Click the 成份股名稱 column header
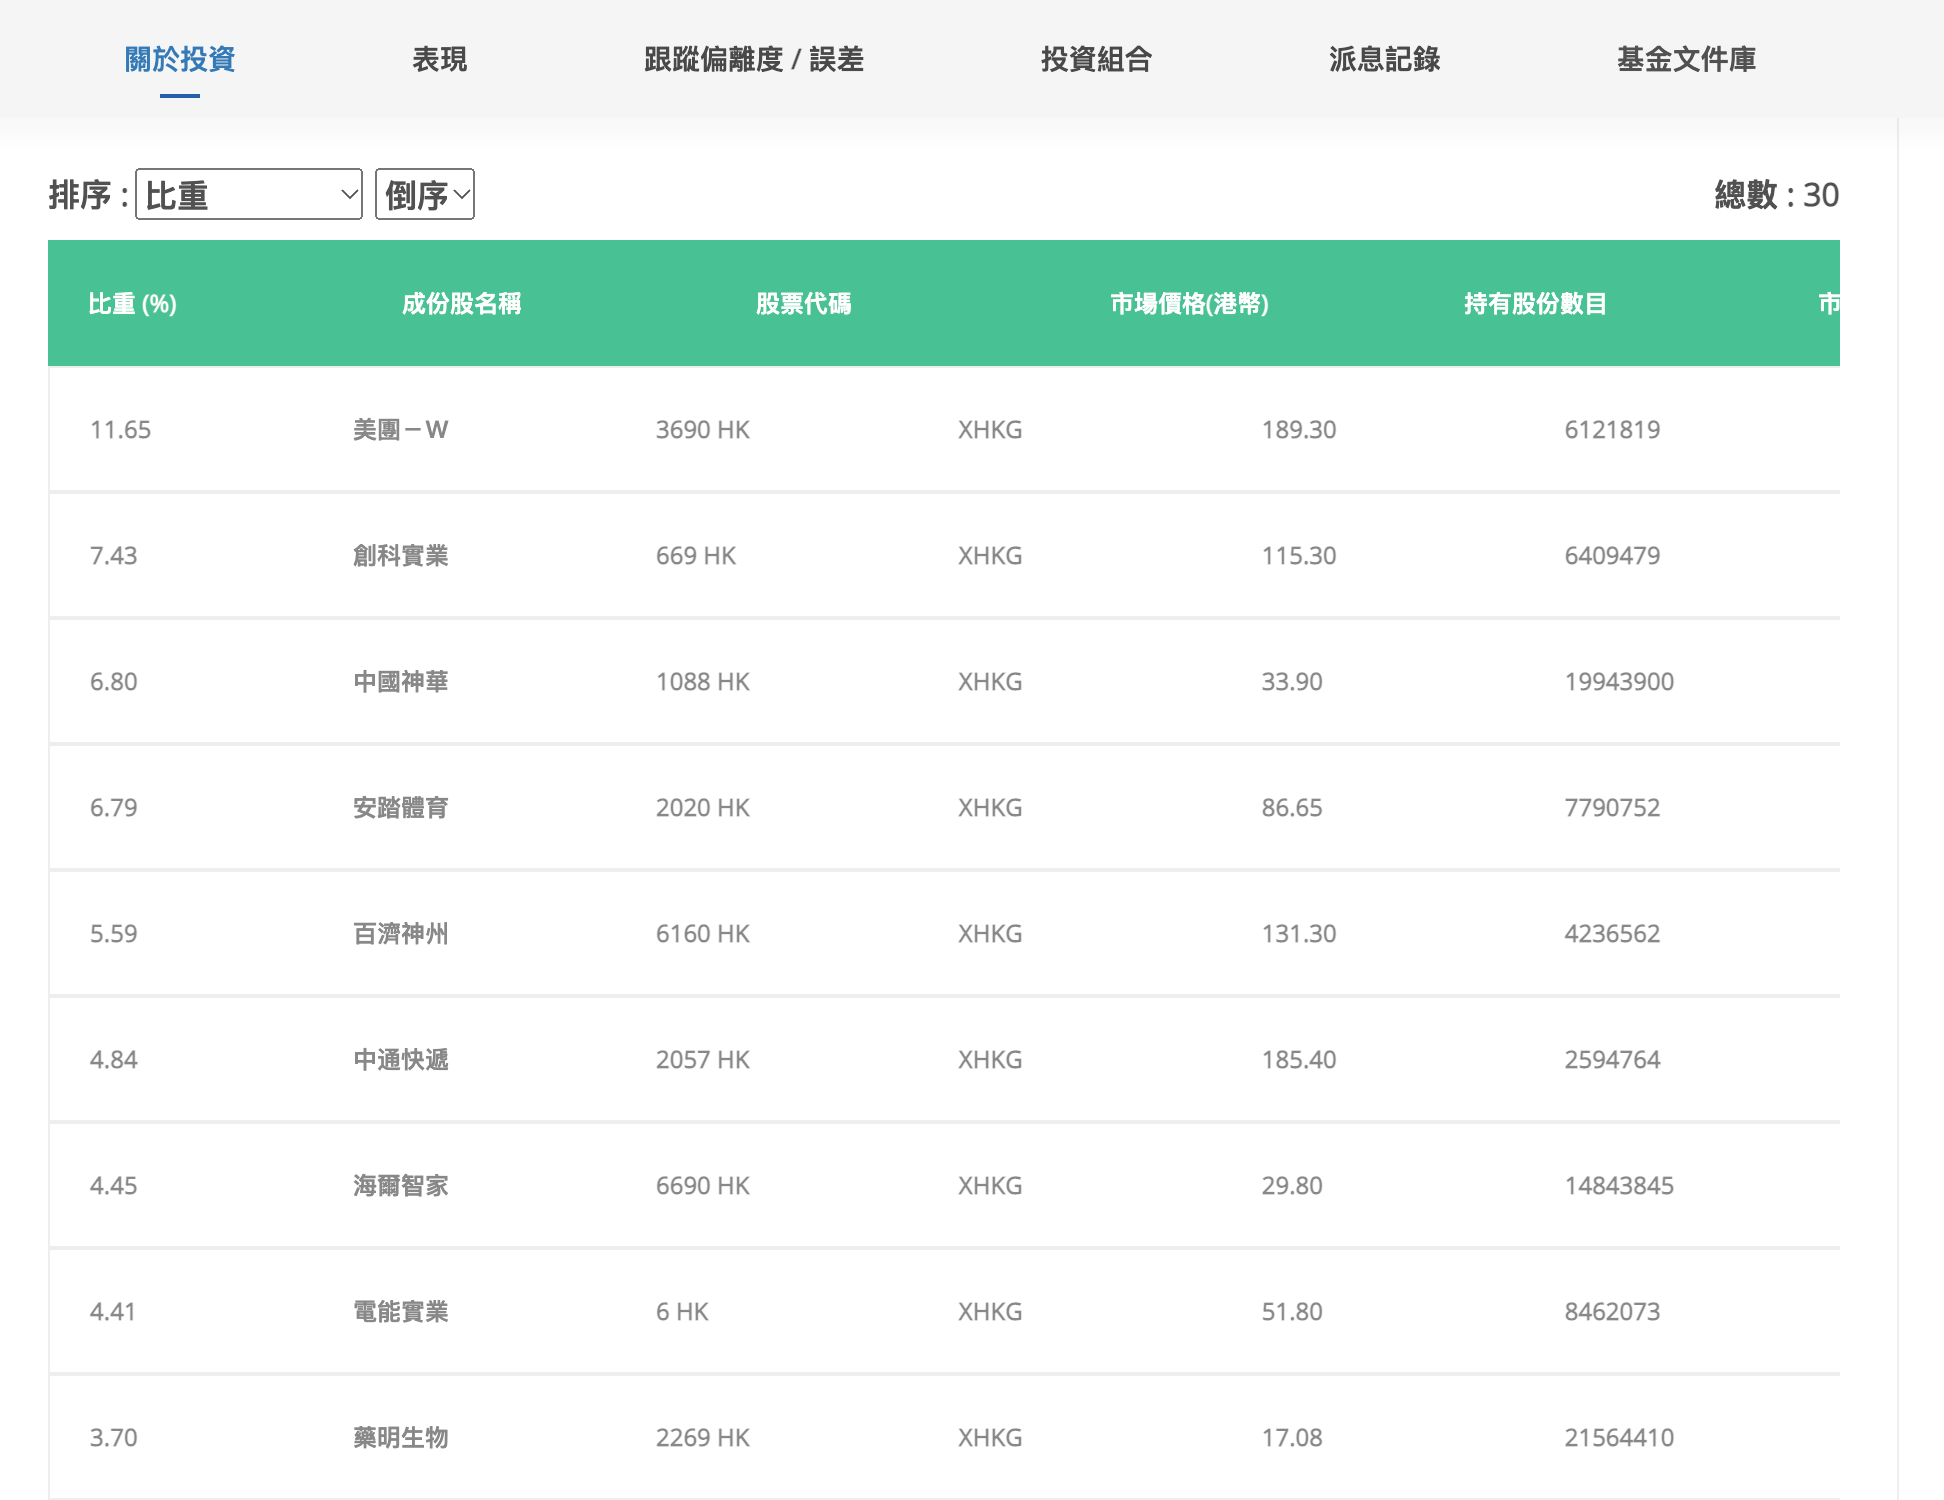Viewport: 1944px width, 1500px height. (462, 303)
